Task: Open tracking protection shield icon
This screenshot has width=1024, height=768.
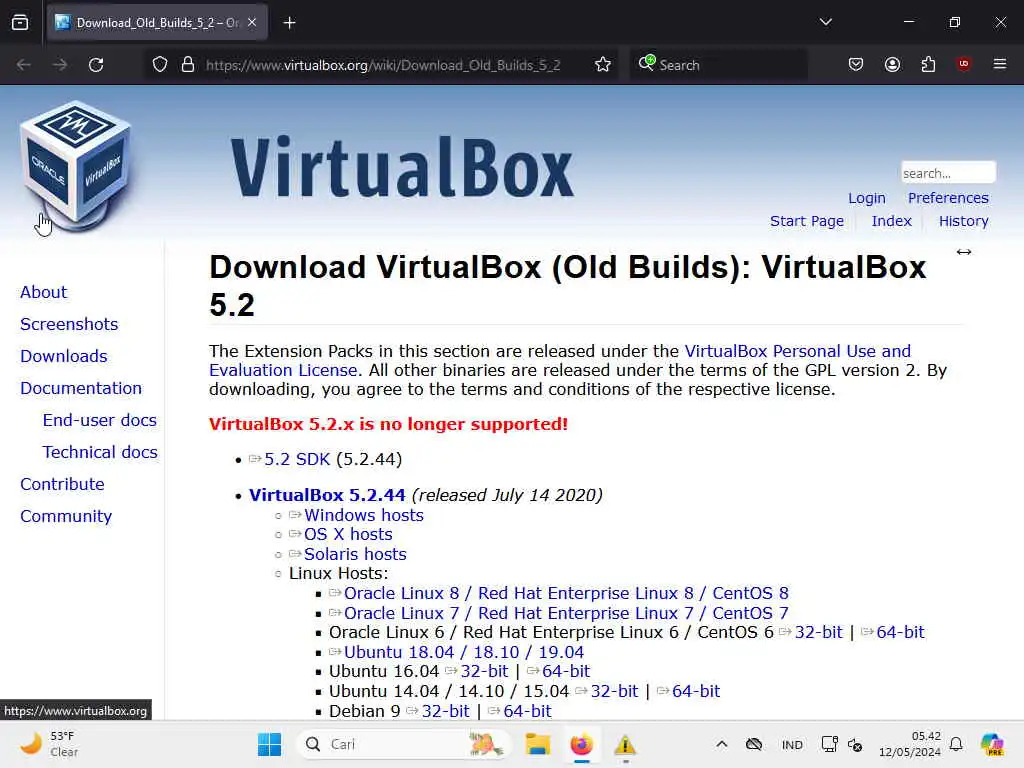Action: pyautogui.click(x=160, y=65)
